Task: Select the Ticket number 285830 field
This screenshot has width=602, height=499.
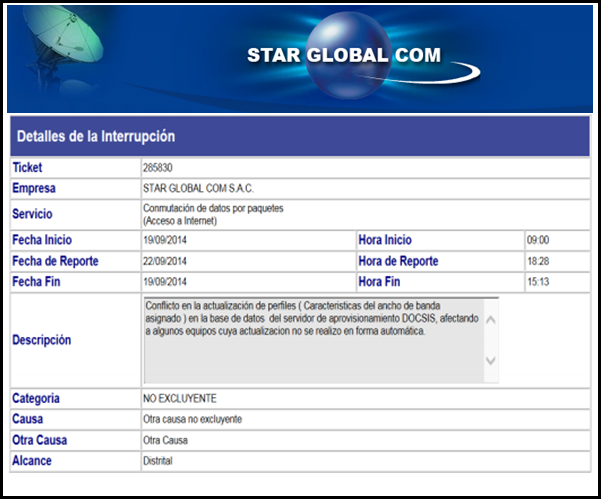Action: 160,167
